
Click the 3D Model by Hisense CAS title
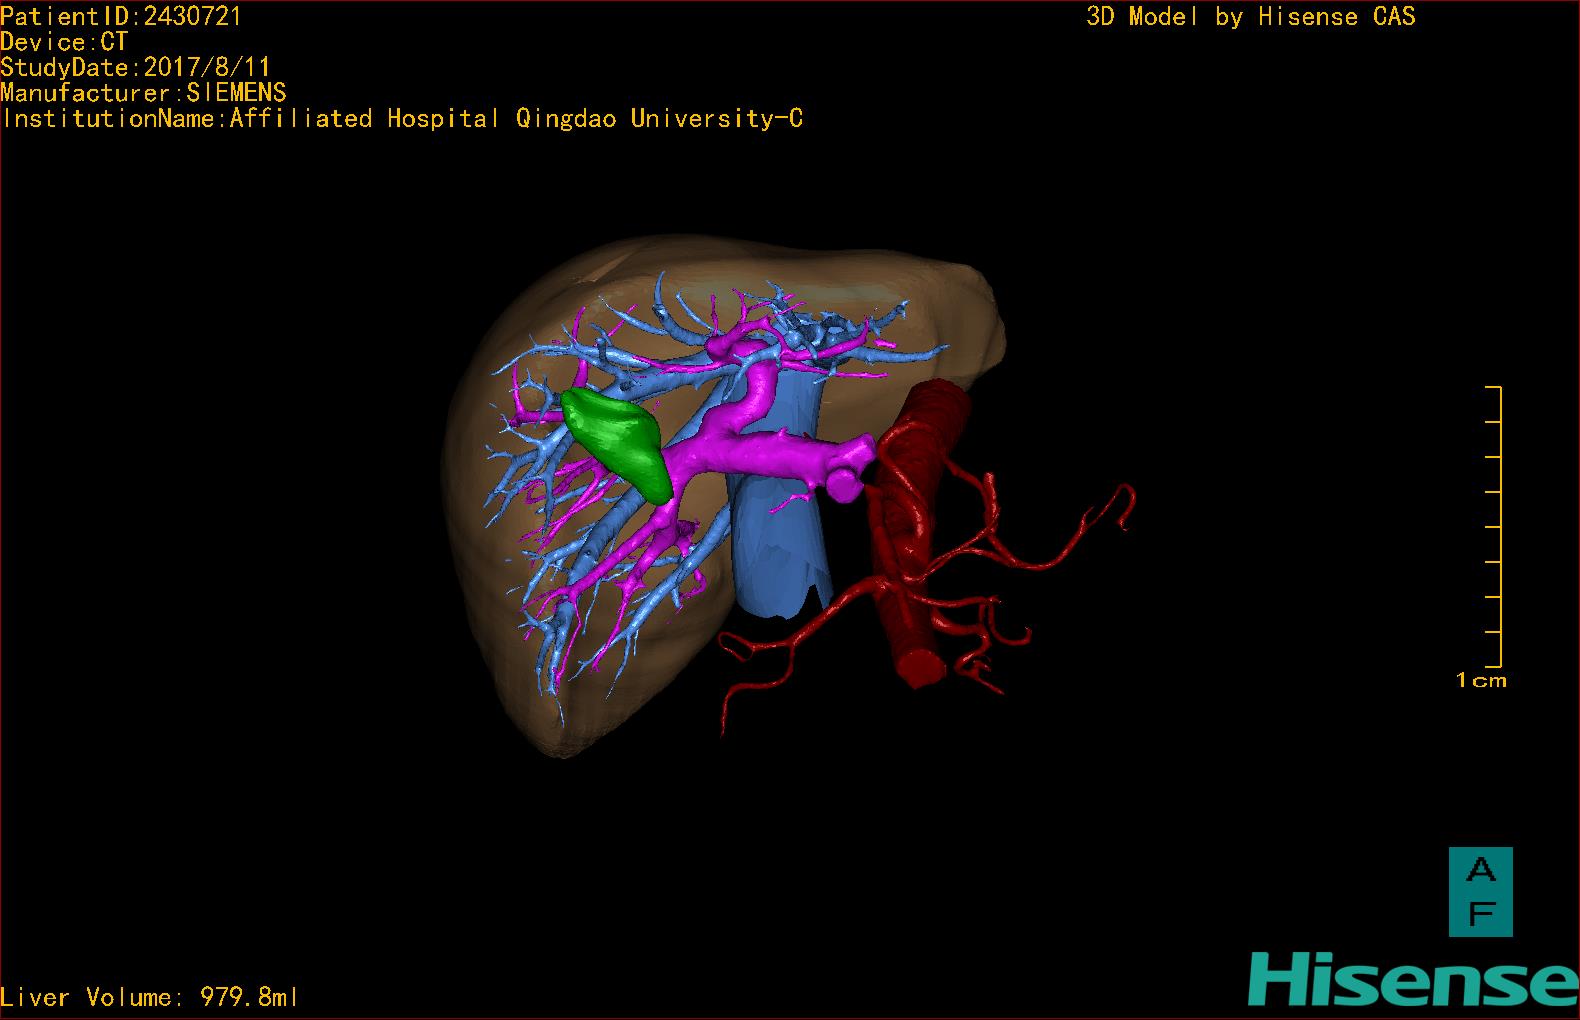point(1250,16)
